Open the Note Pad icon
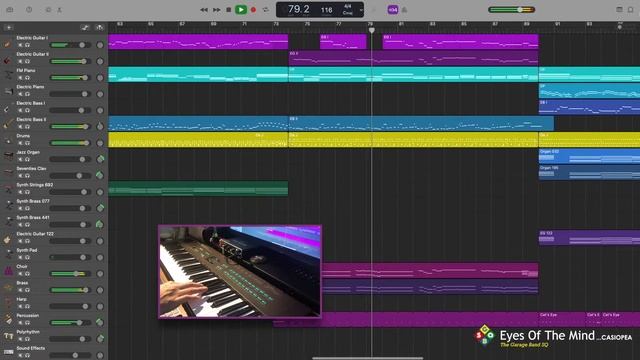The width and height of the screenshot is (640, 360). tap(619, 9)
